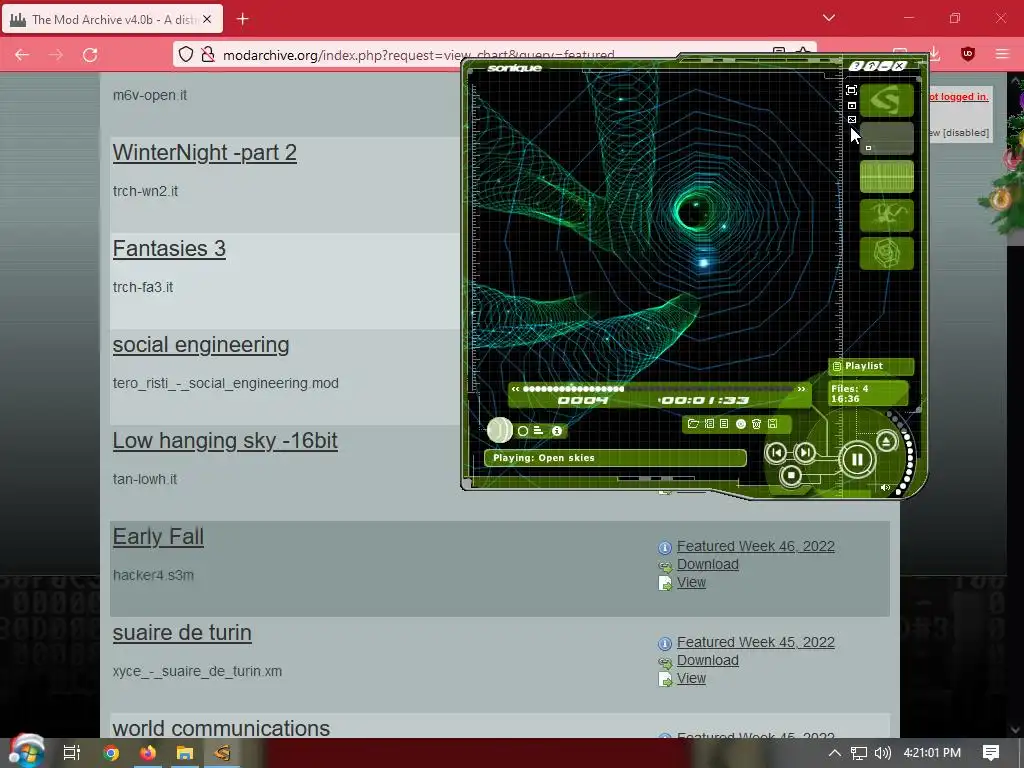Click the 'Playing: Open skies' status field
This screenshot has height=768, width=1024.
point(615,458)
